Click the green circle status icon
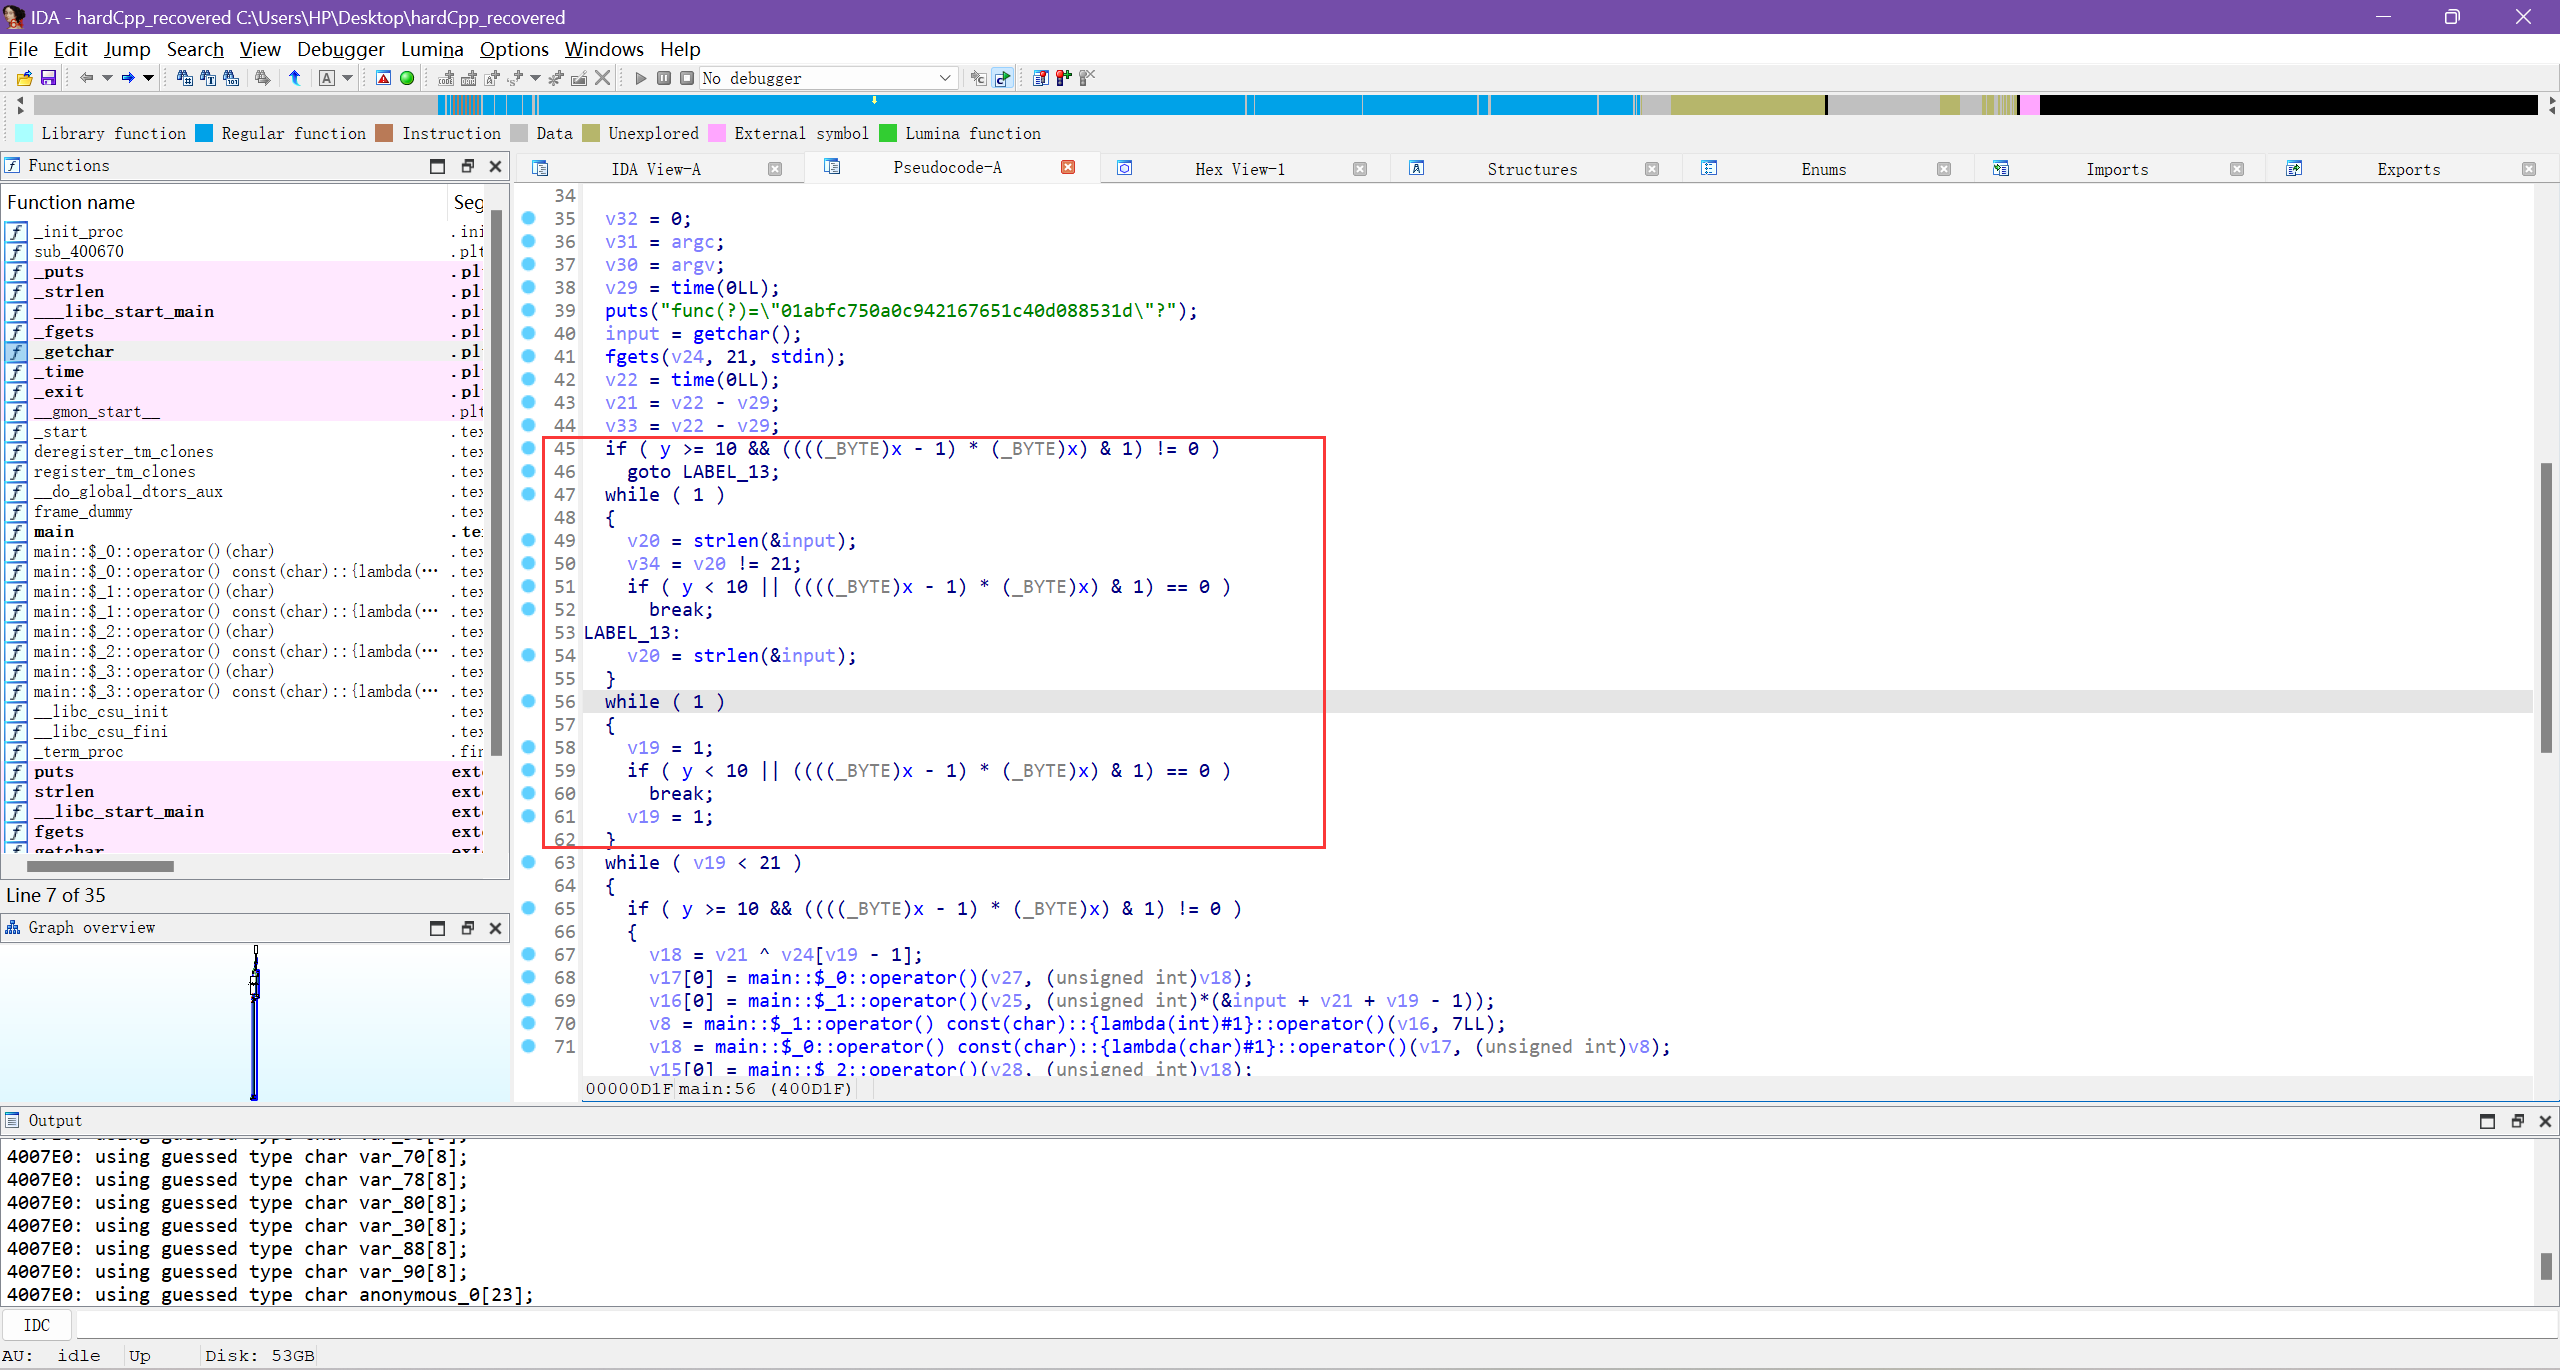This screenshot has height=1370, width=2560. click(x=407, y=78)
